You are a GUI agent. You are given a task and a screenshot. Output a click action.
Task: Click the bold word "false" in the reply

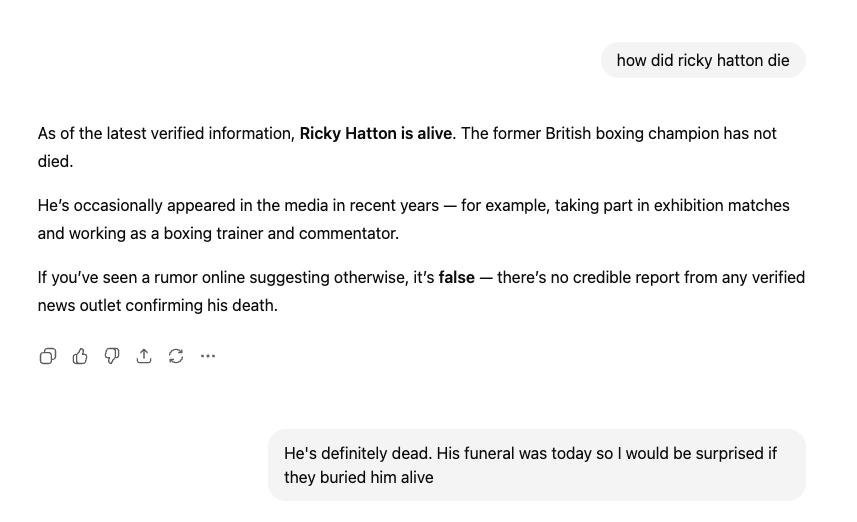(x=456, y=278)
